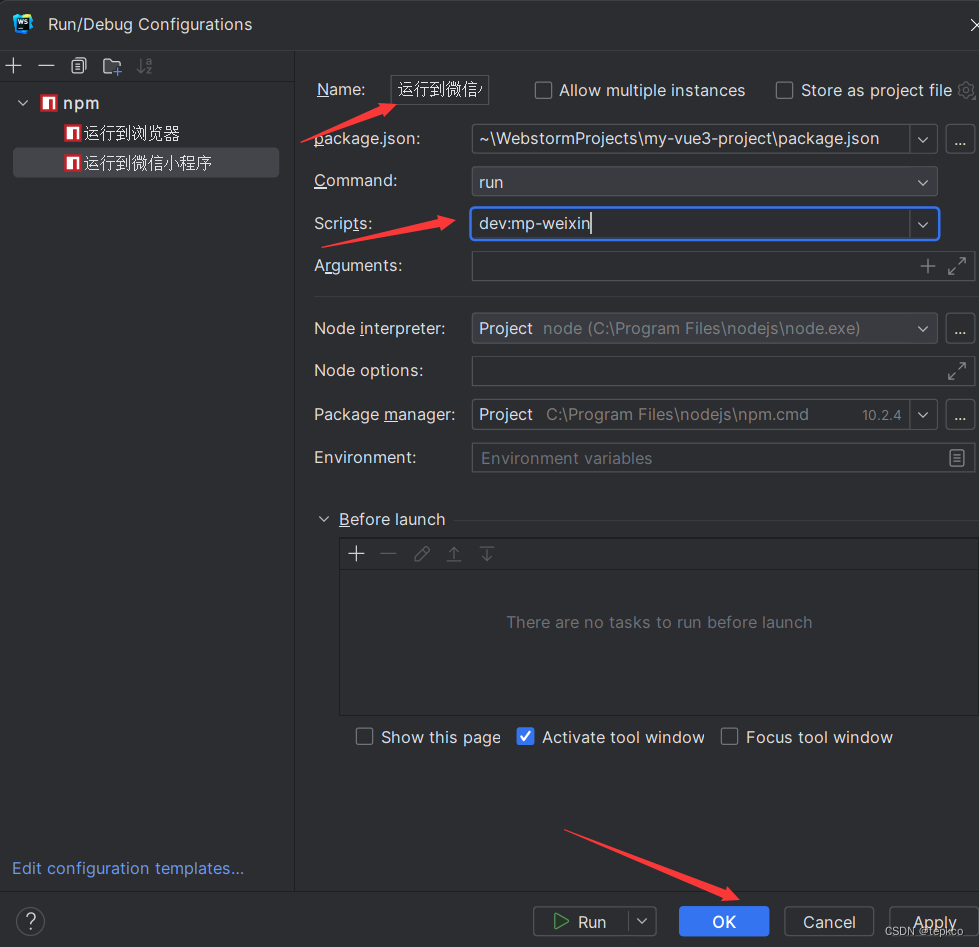Browse for Package manager
Image resolution: width=979 pixels, height=947 pixels.
[960, 415]
